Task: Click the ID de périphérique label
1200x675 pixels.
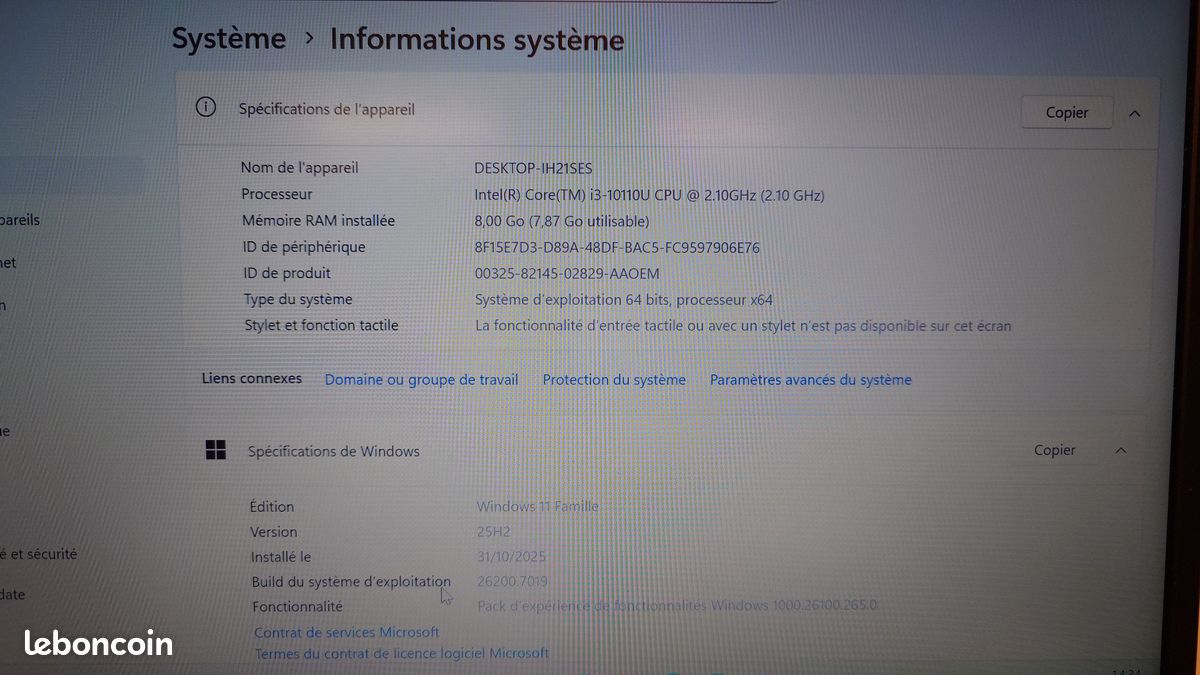Action: pos(304,246)
